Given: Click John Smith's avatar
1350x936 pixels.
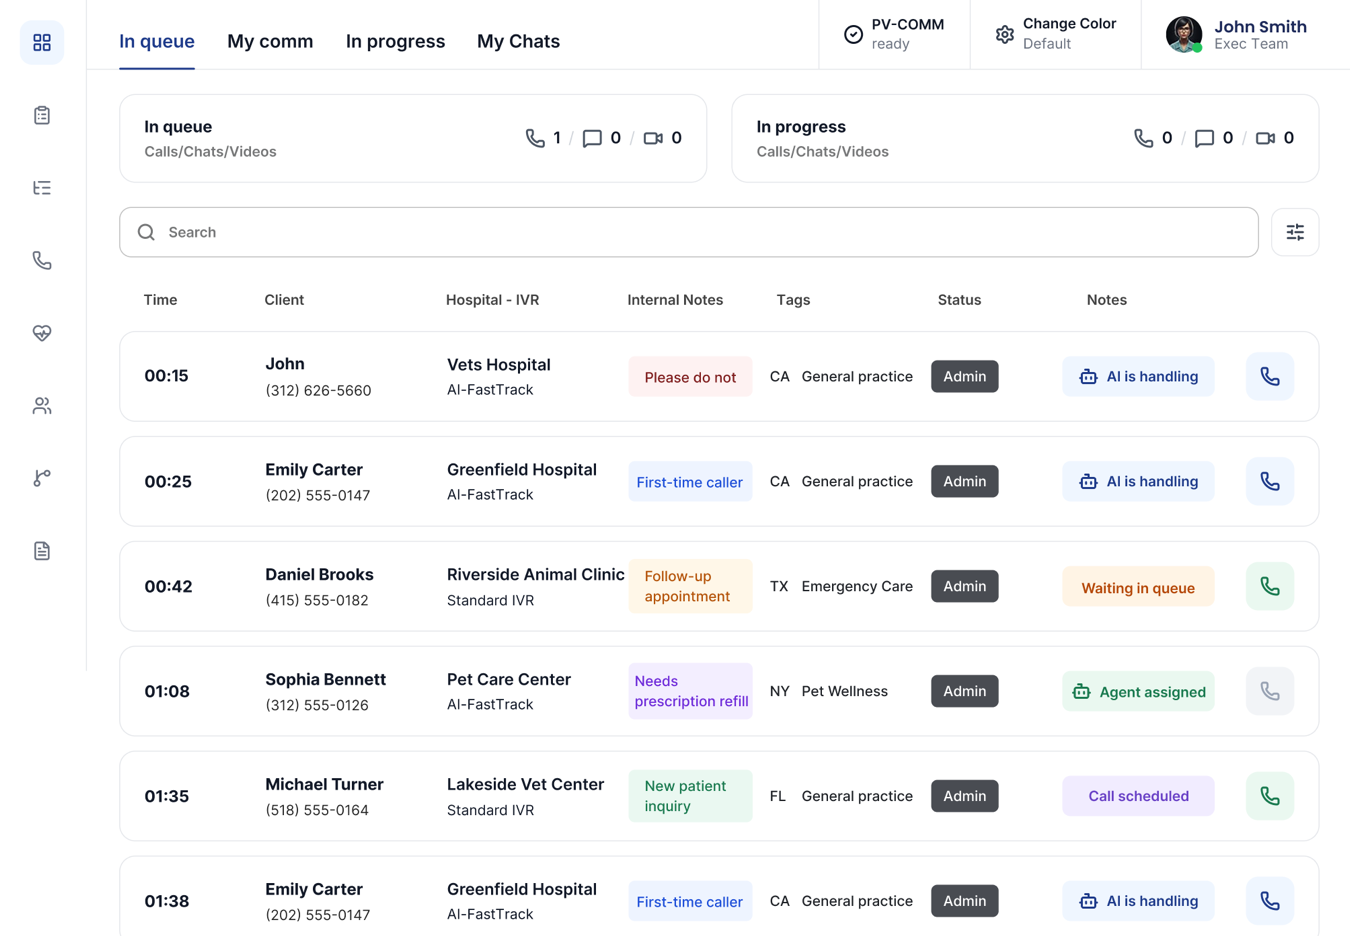Looking at the screenshot, I should coord(1184,34).
